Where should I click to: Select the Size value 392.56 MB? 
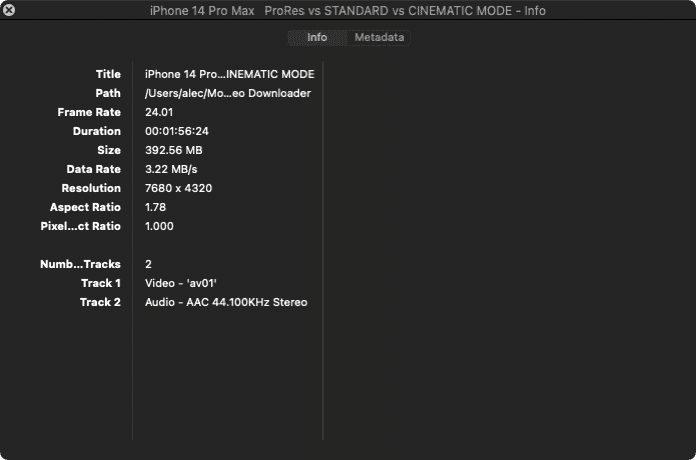click(x=174, y=151)
